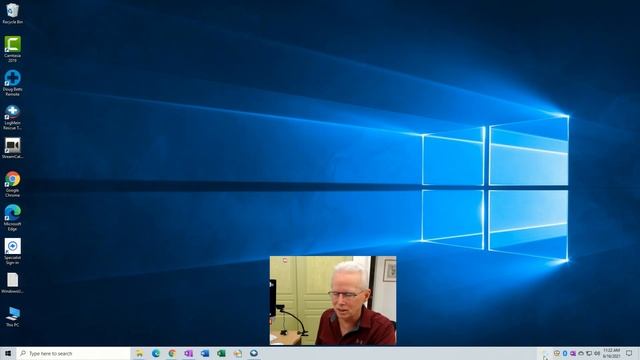
Task: Click the OneDrive cloud tray icon
Action: 581,353
